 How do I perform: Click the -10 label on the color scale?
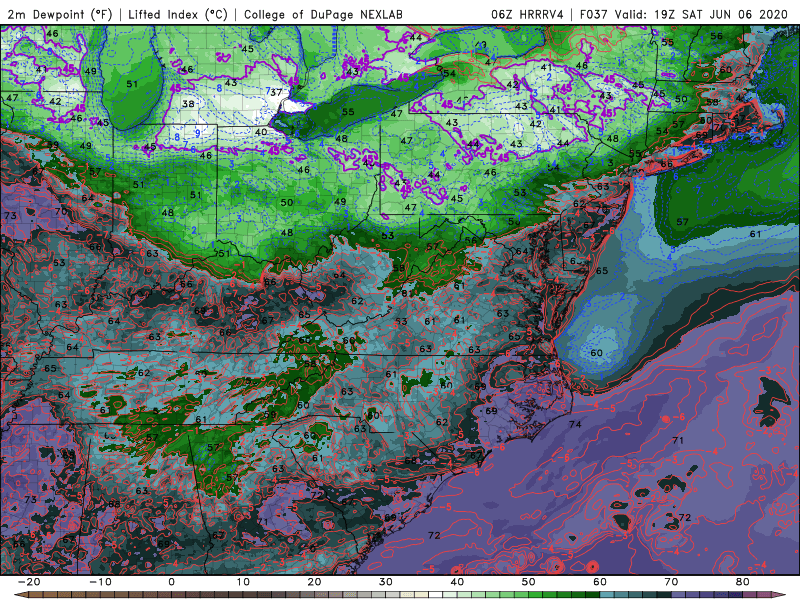100,582
